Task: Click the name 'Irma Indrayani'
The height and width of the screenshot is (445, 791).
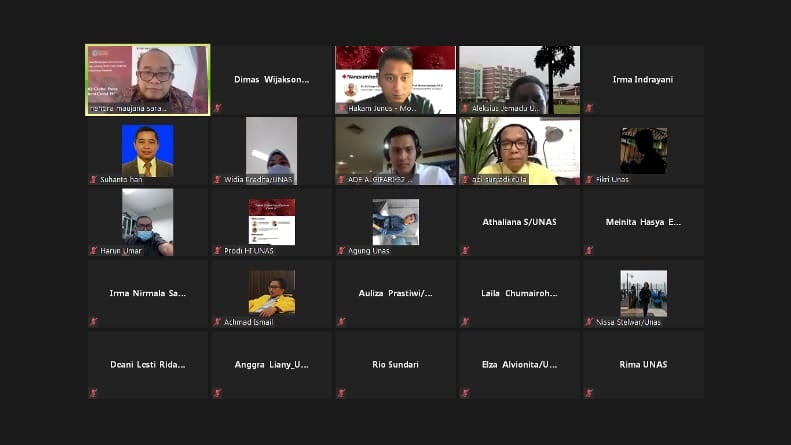Action: 643,79
